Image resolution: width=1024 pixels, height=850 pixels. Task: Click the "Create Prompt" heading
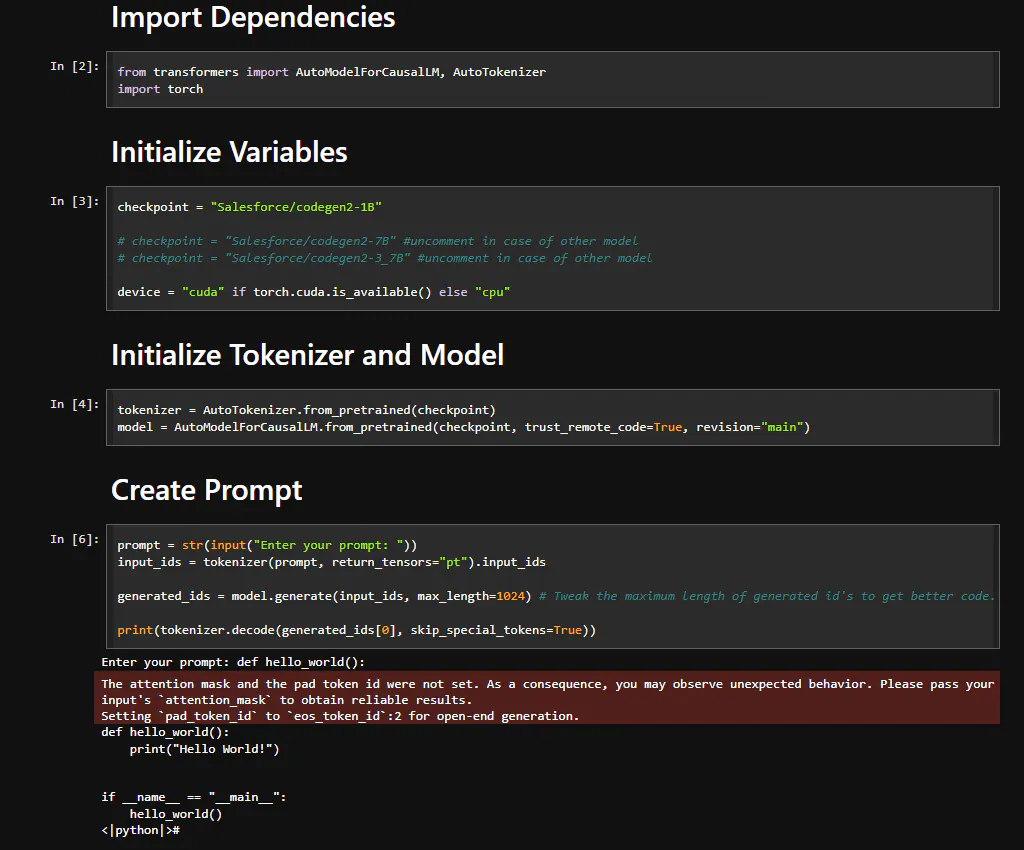[x=206, y=490]
